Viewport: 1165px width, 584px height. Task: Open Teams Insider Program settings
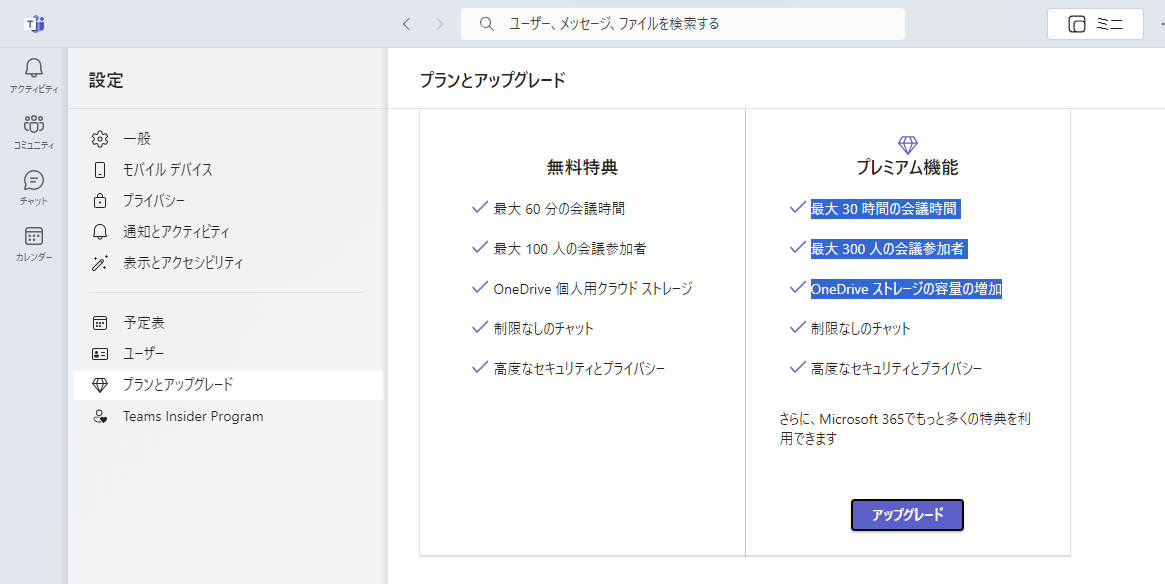tap(228, 416)
